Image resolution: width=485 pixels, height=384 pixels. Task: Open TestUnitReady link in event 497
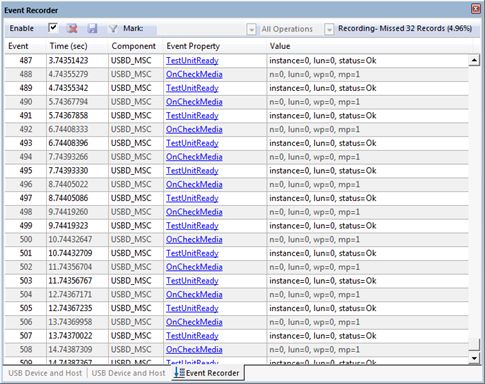192,198
